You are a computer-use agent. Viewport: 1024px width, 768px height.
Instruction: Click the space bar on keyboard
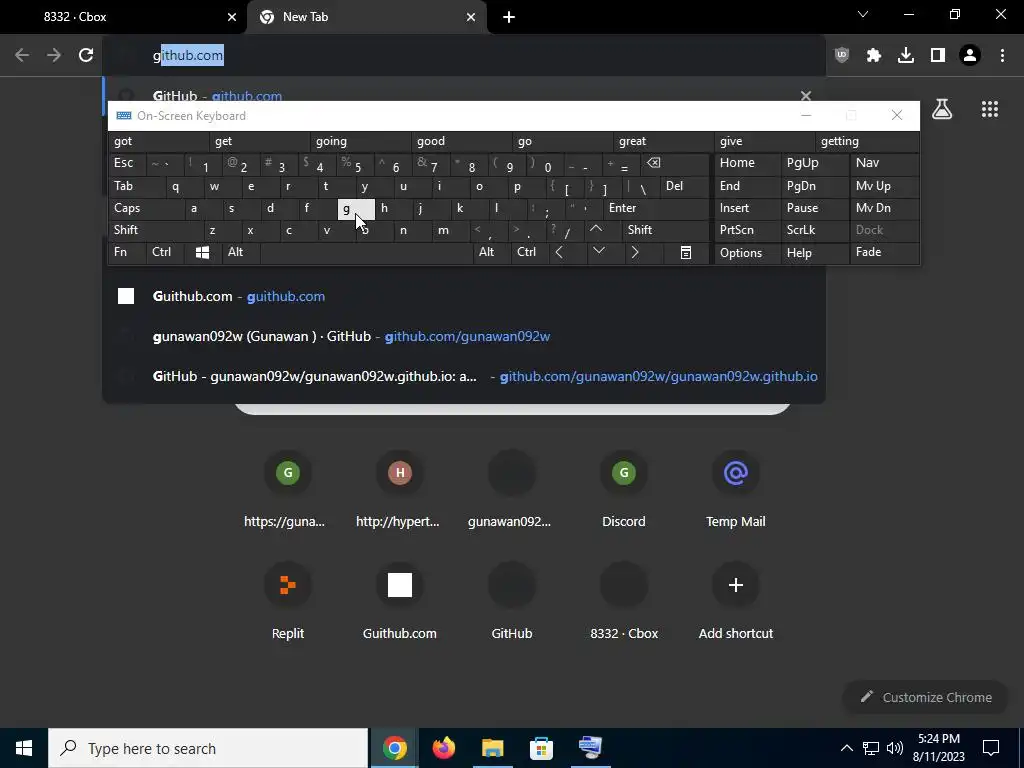(366, 252)
